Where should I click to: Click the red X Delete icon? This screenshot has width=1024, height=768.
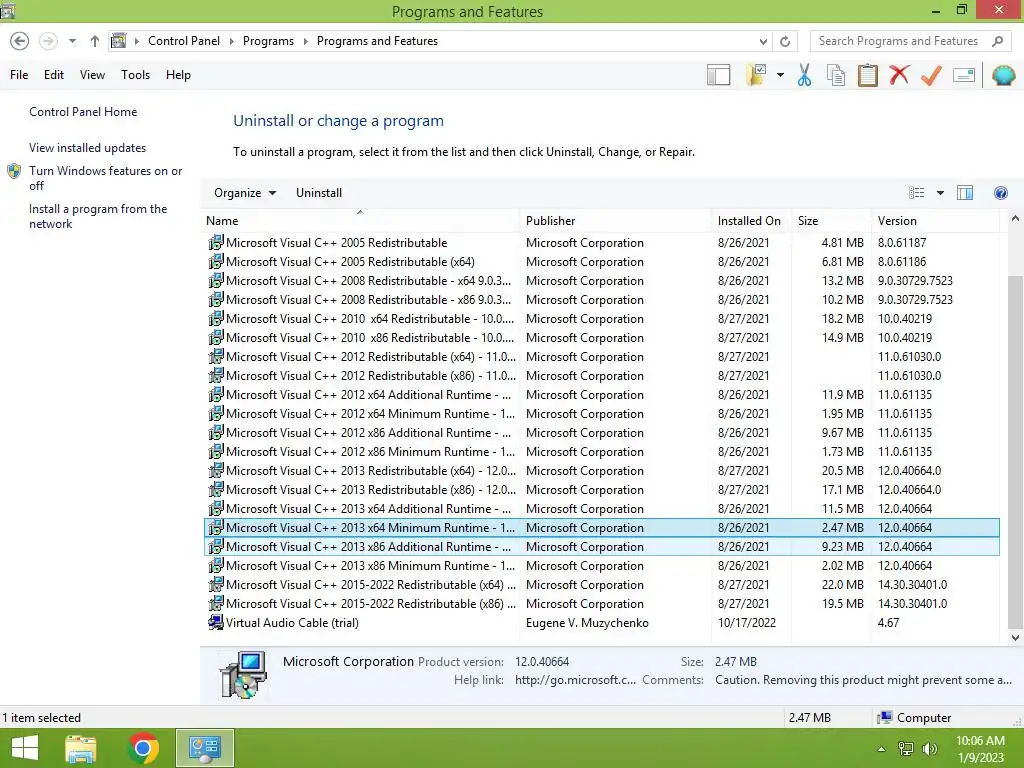pyautogui.click(x=899, y=75)
